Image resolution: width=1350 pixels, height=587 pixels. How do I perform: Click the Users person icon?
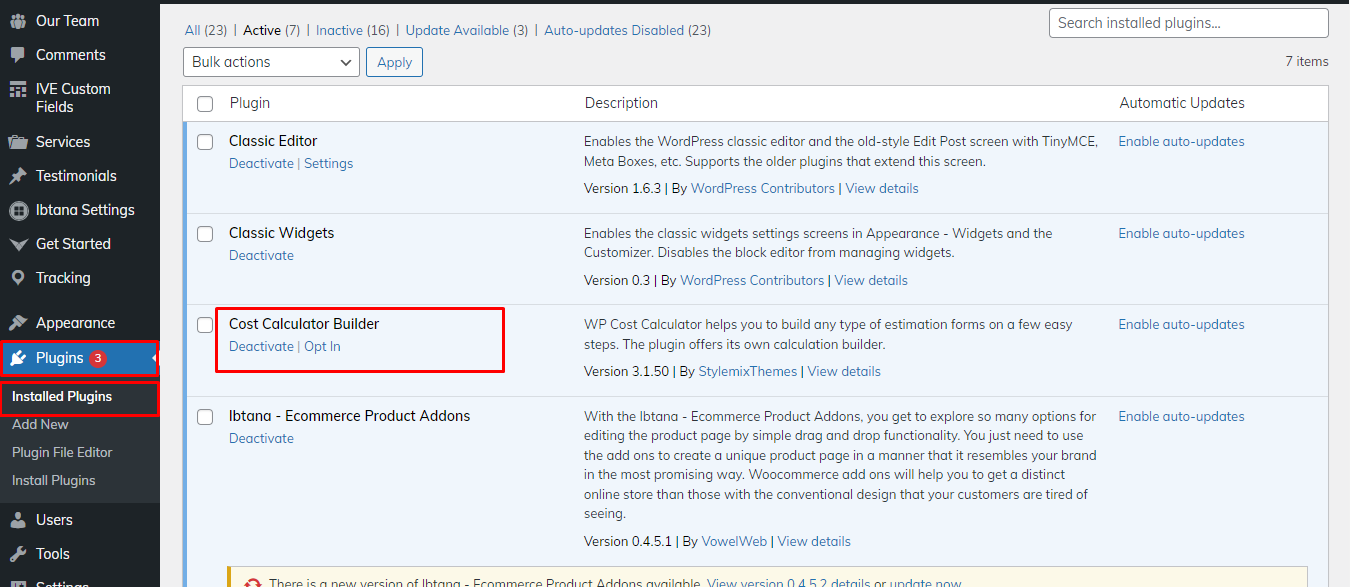18,520
